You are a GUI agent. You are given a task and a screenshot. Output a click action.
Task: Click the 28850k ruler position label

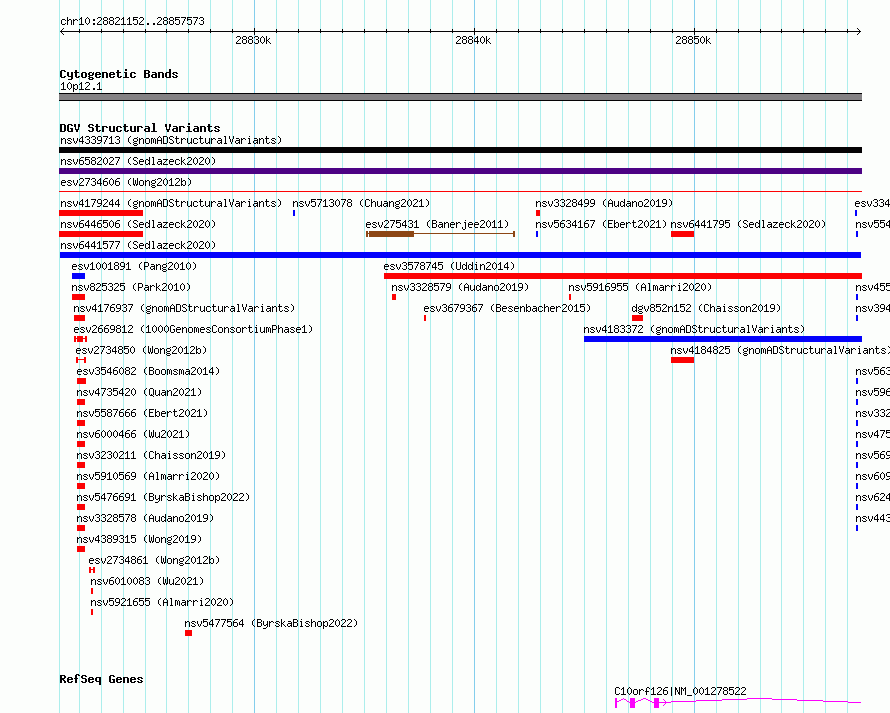click(692, 40)
